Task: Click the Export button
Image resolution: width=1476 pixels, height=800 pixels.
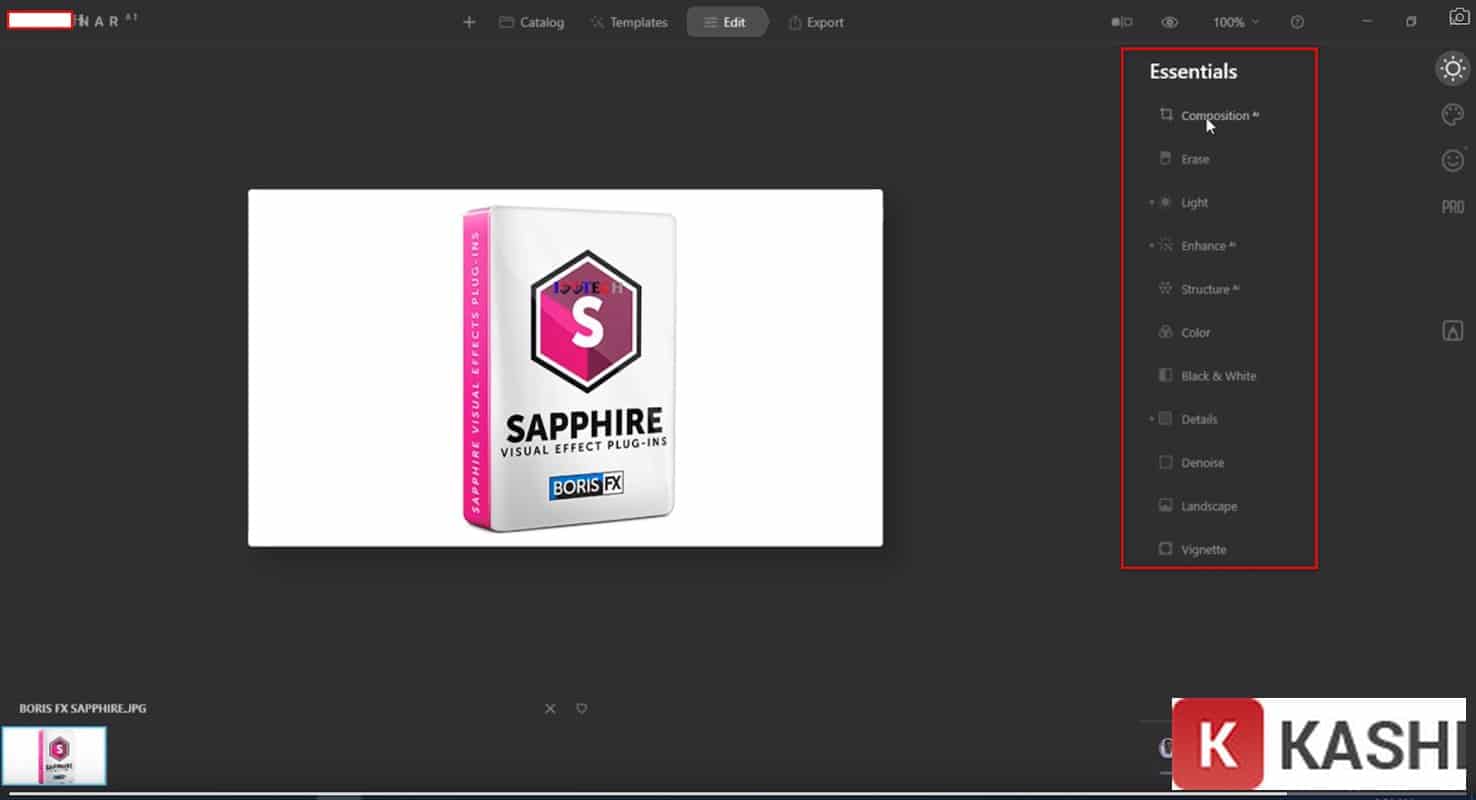Action: tap(816, 22)
